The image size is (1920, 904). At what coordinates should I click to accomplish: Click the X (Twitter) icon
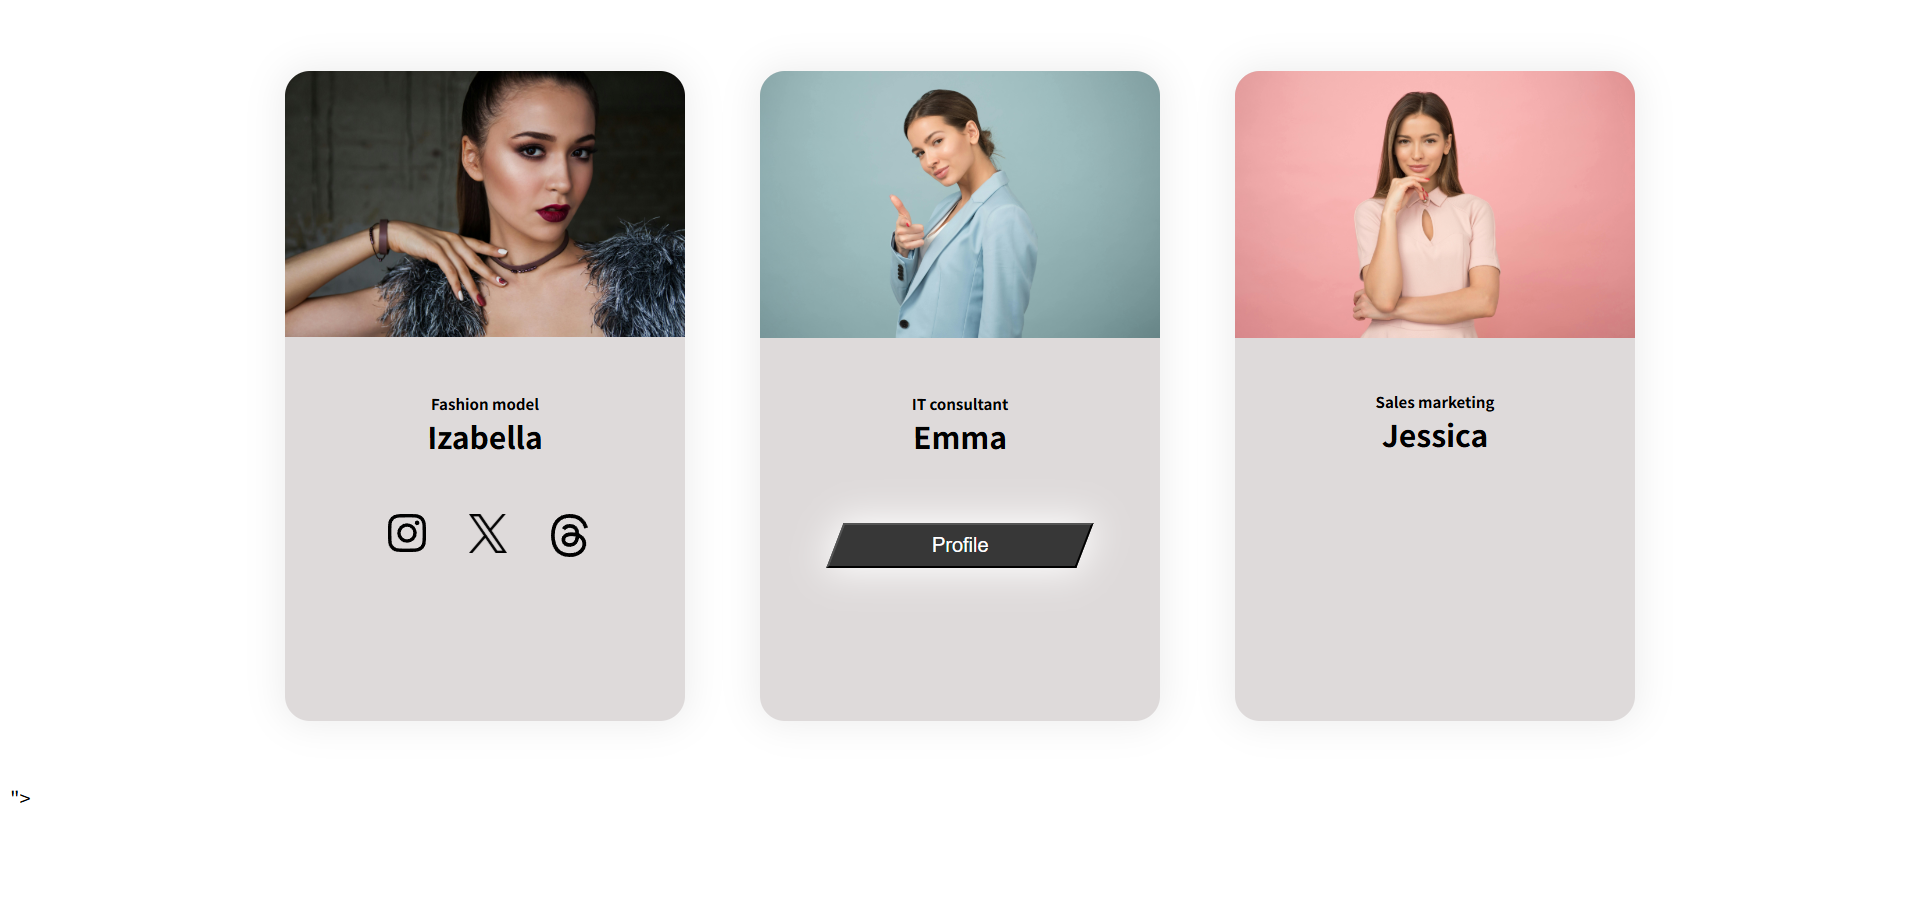488,533
